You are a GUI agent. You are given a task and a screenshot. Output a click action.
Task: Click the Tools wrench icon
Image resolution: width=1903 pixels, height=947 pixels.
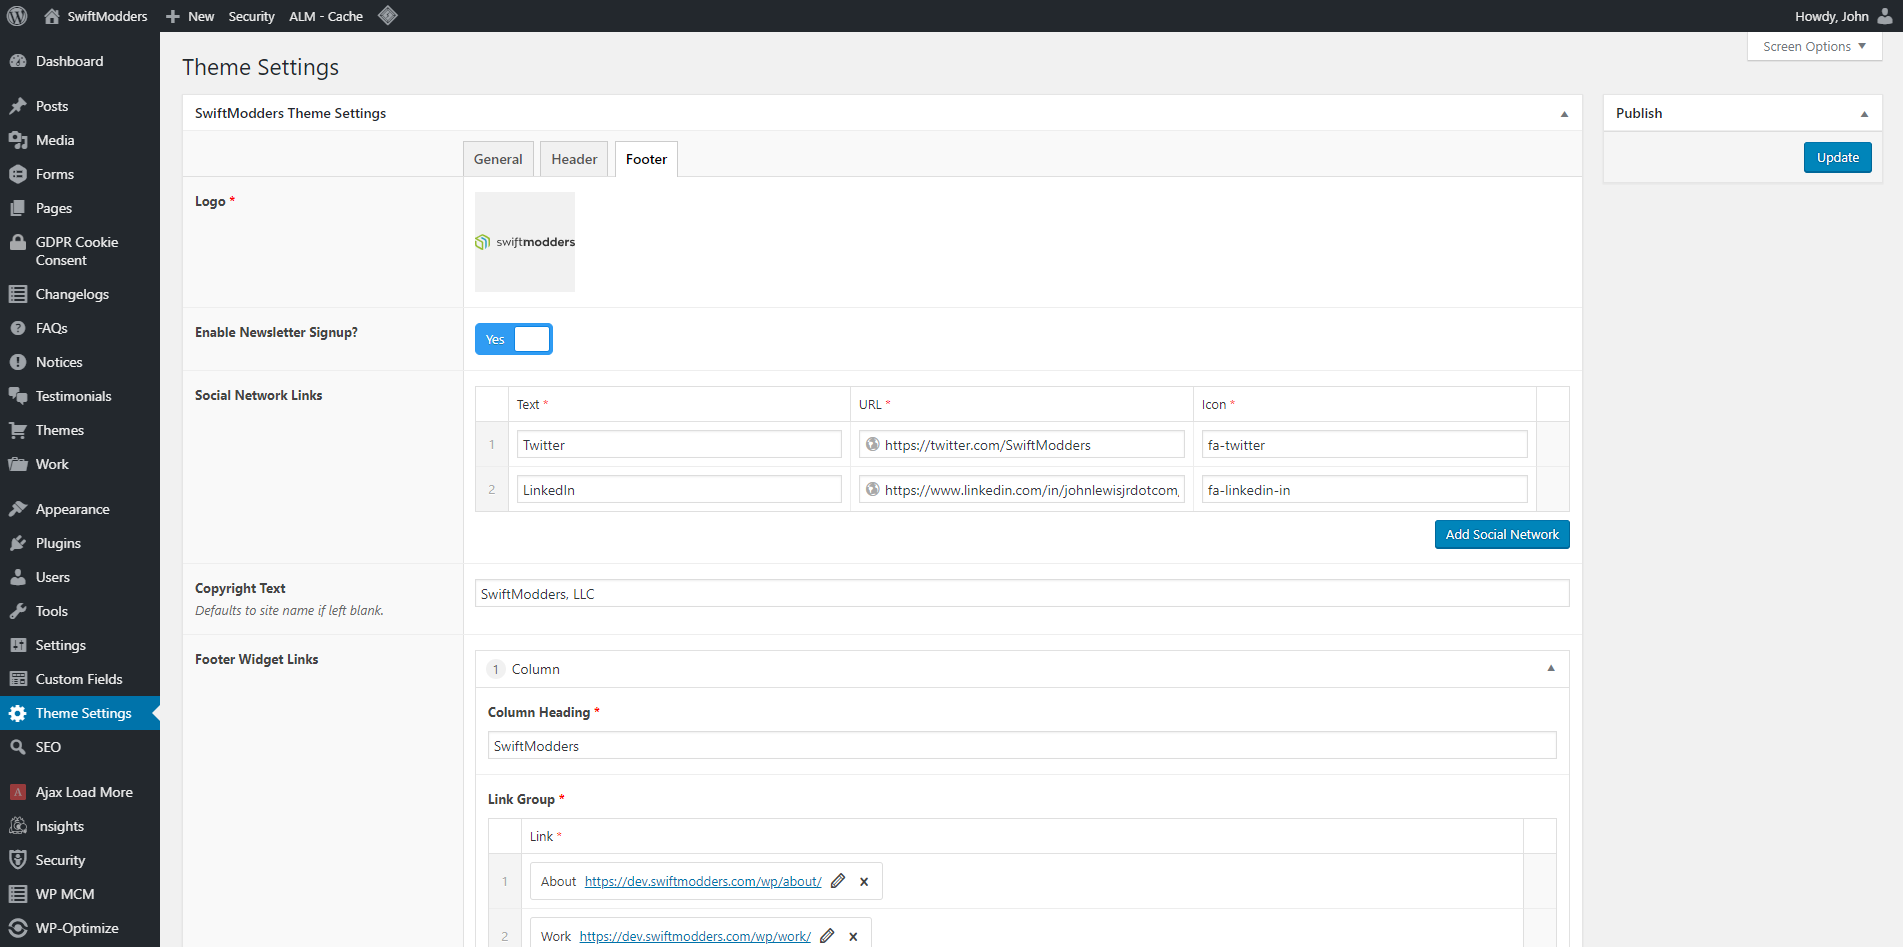tap(18, 611)
